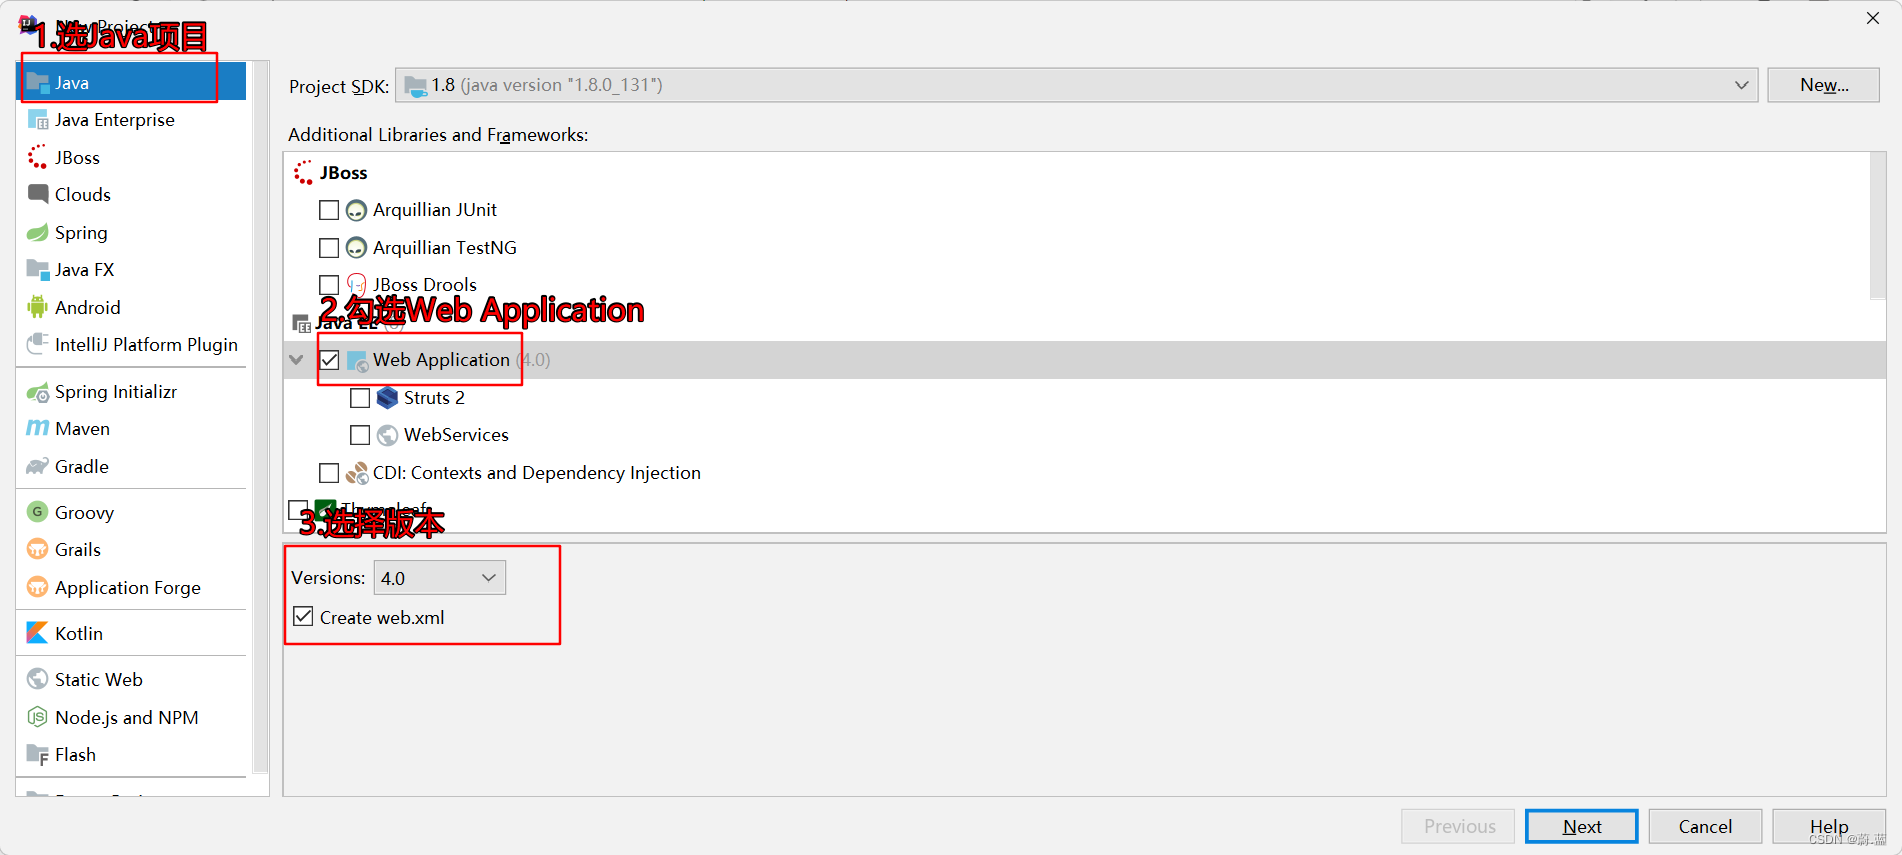Click the Help button
The height and width of the screenshot is (855, 1902).
tap(1829, 826)
